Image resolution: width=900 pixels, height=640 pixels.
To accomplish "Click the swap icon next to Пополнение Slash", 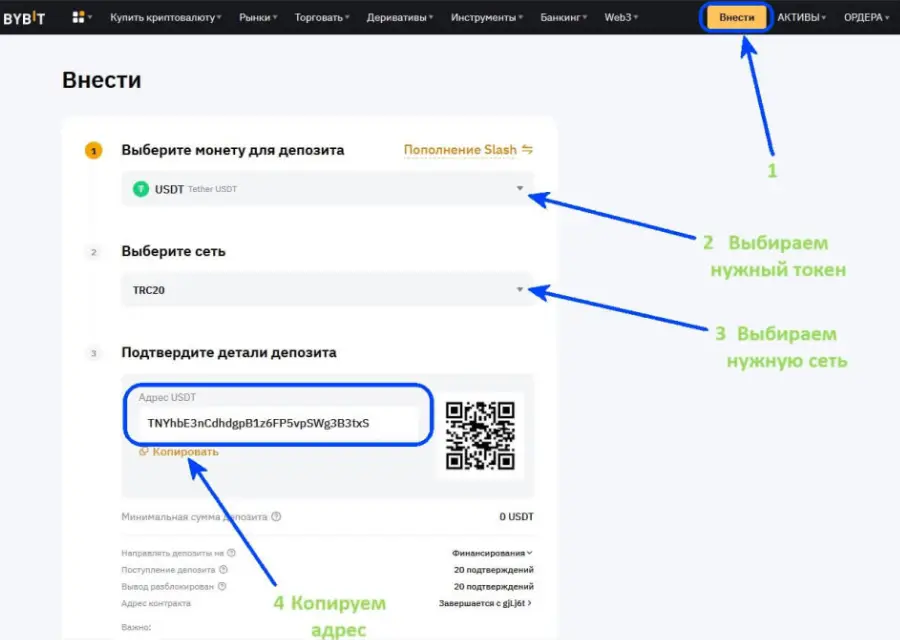I will coord(527,149).
